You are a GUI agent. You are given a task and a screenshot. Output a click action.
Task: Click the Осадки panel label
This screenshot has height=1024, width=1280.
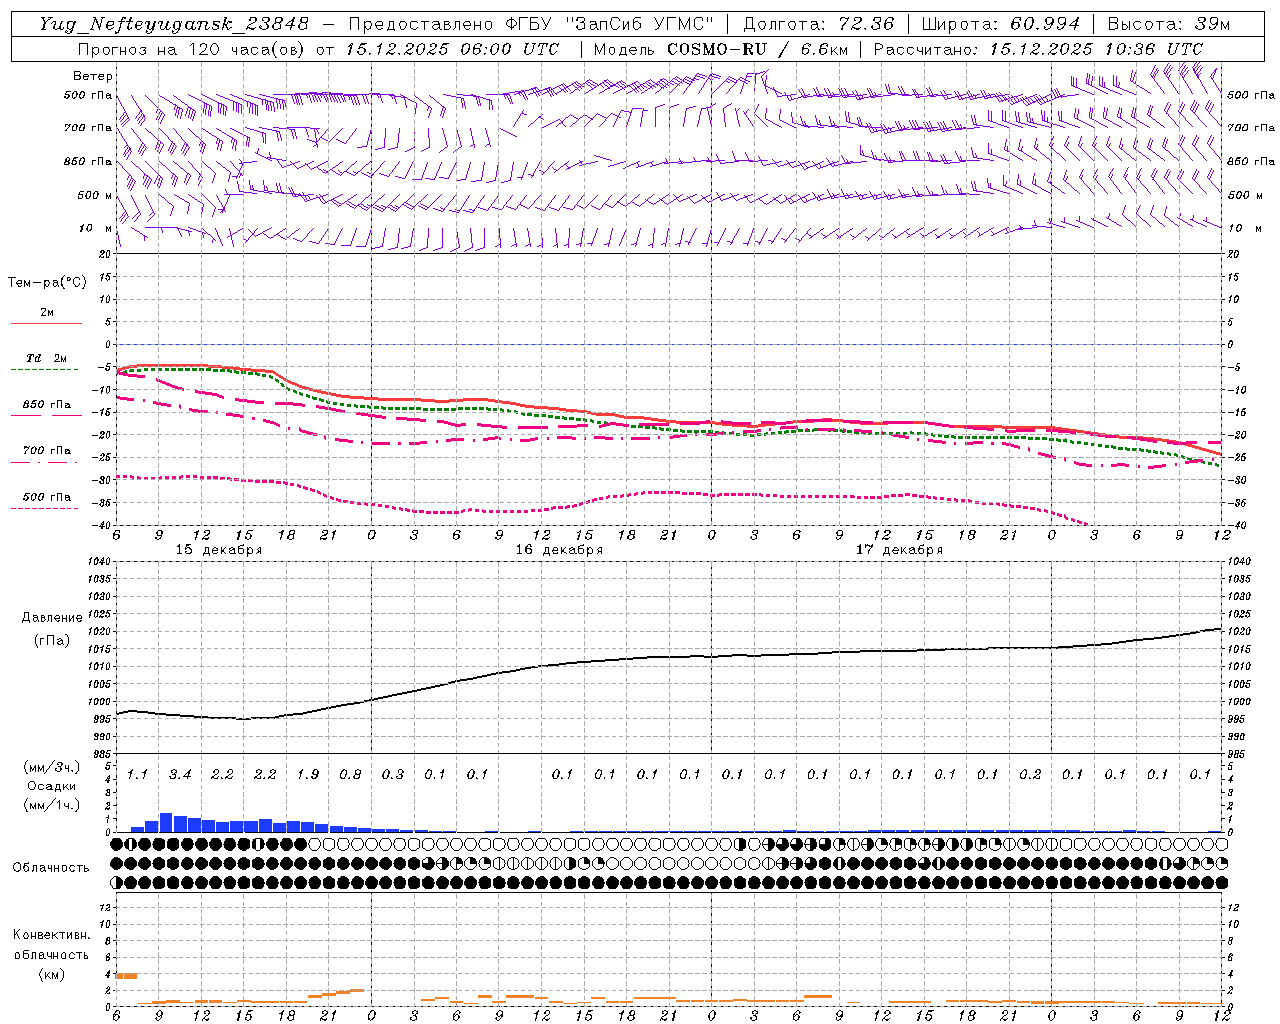[x=52, y=786]
